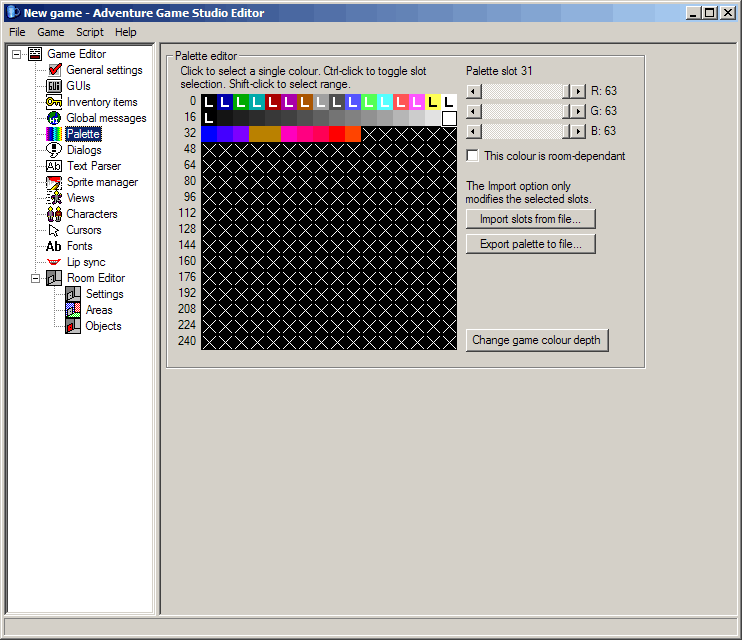The image size is (742, 640).
Task: Select the yellow swatch in slot 14
Action: tap(433, 102)
